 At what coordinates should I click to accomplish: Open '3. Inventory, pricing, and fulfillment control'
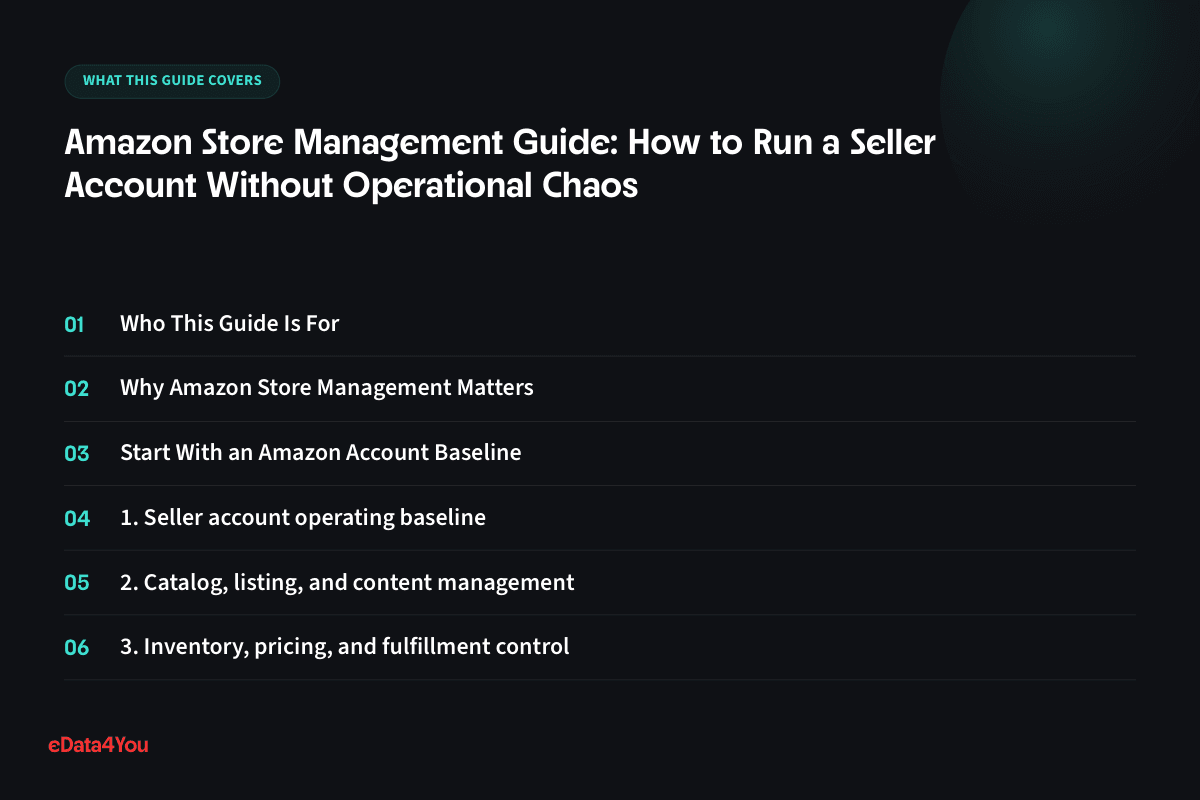(345, 646)
